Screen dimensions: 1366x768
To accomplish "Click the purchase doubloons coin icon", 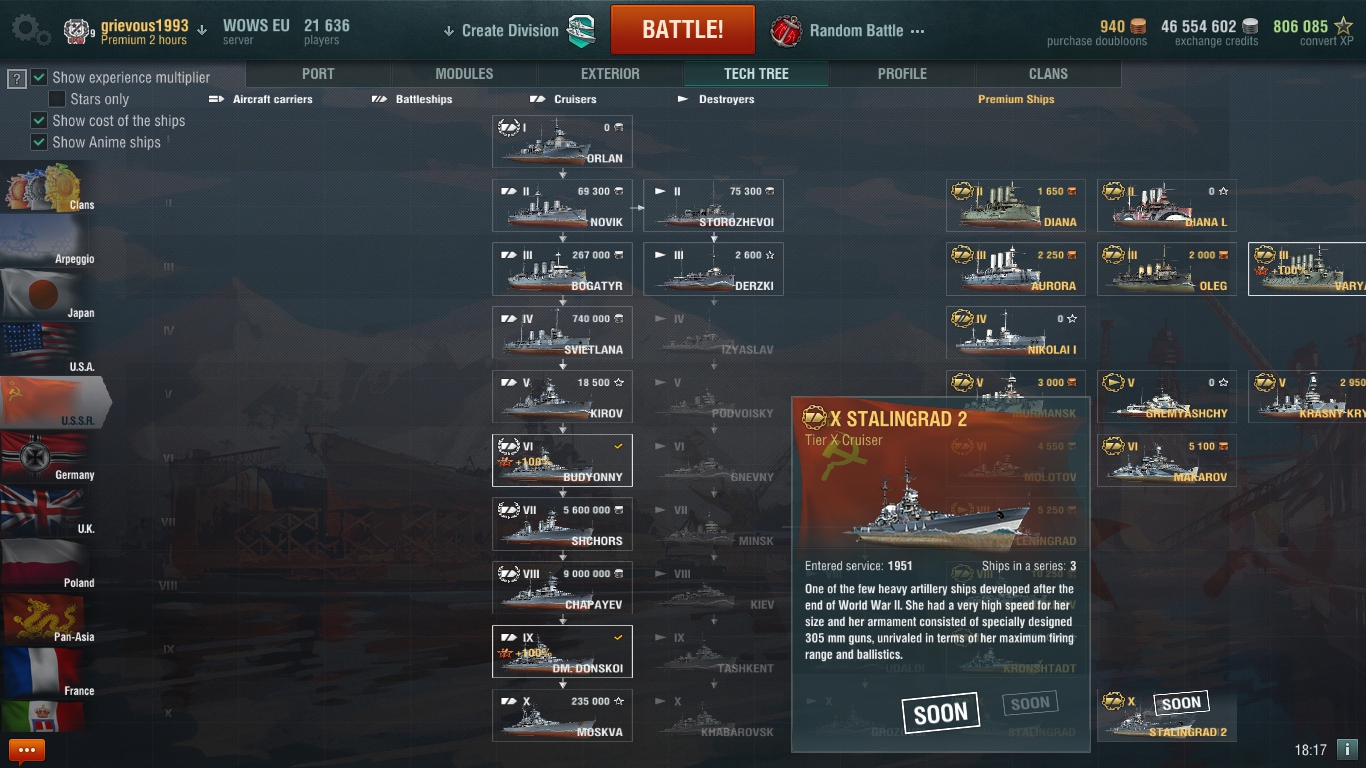I will point(1138,26).
